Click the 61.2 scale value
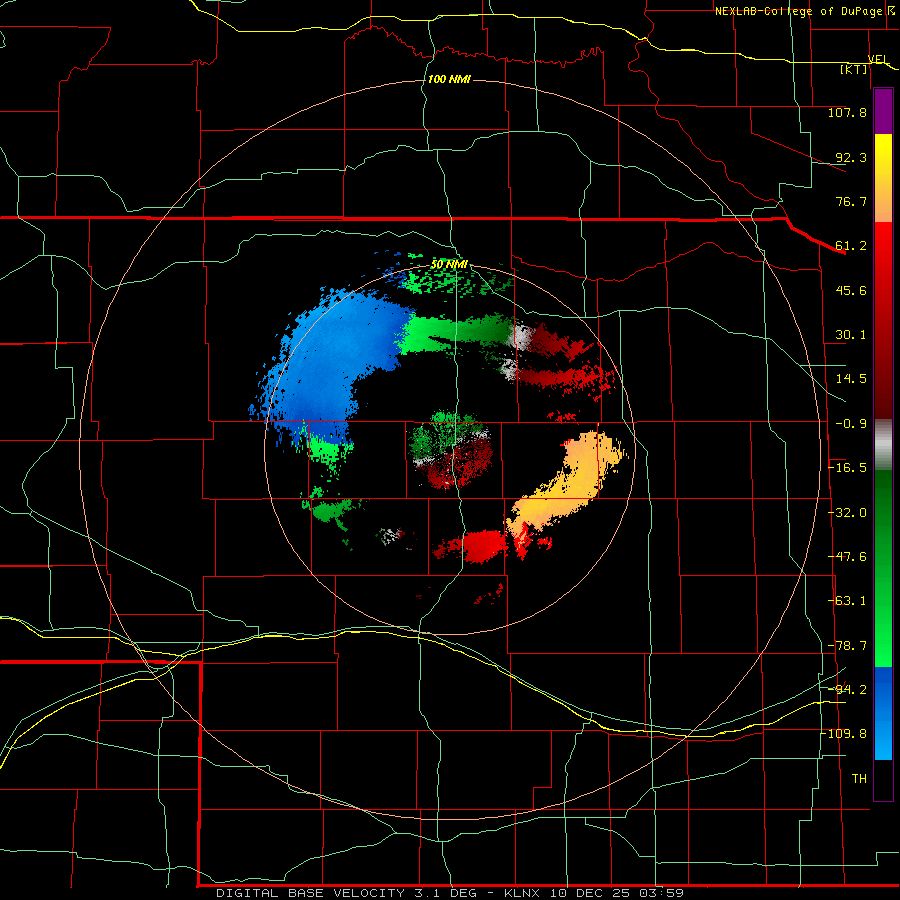 (851, 246)
